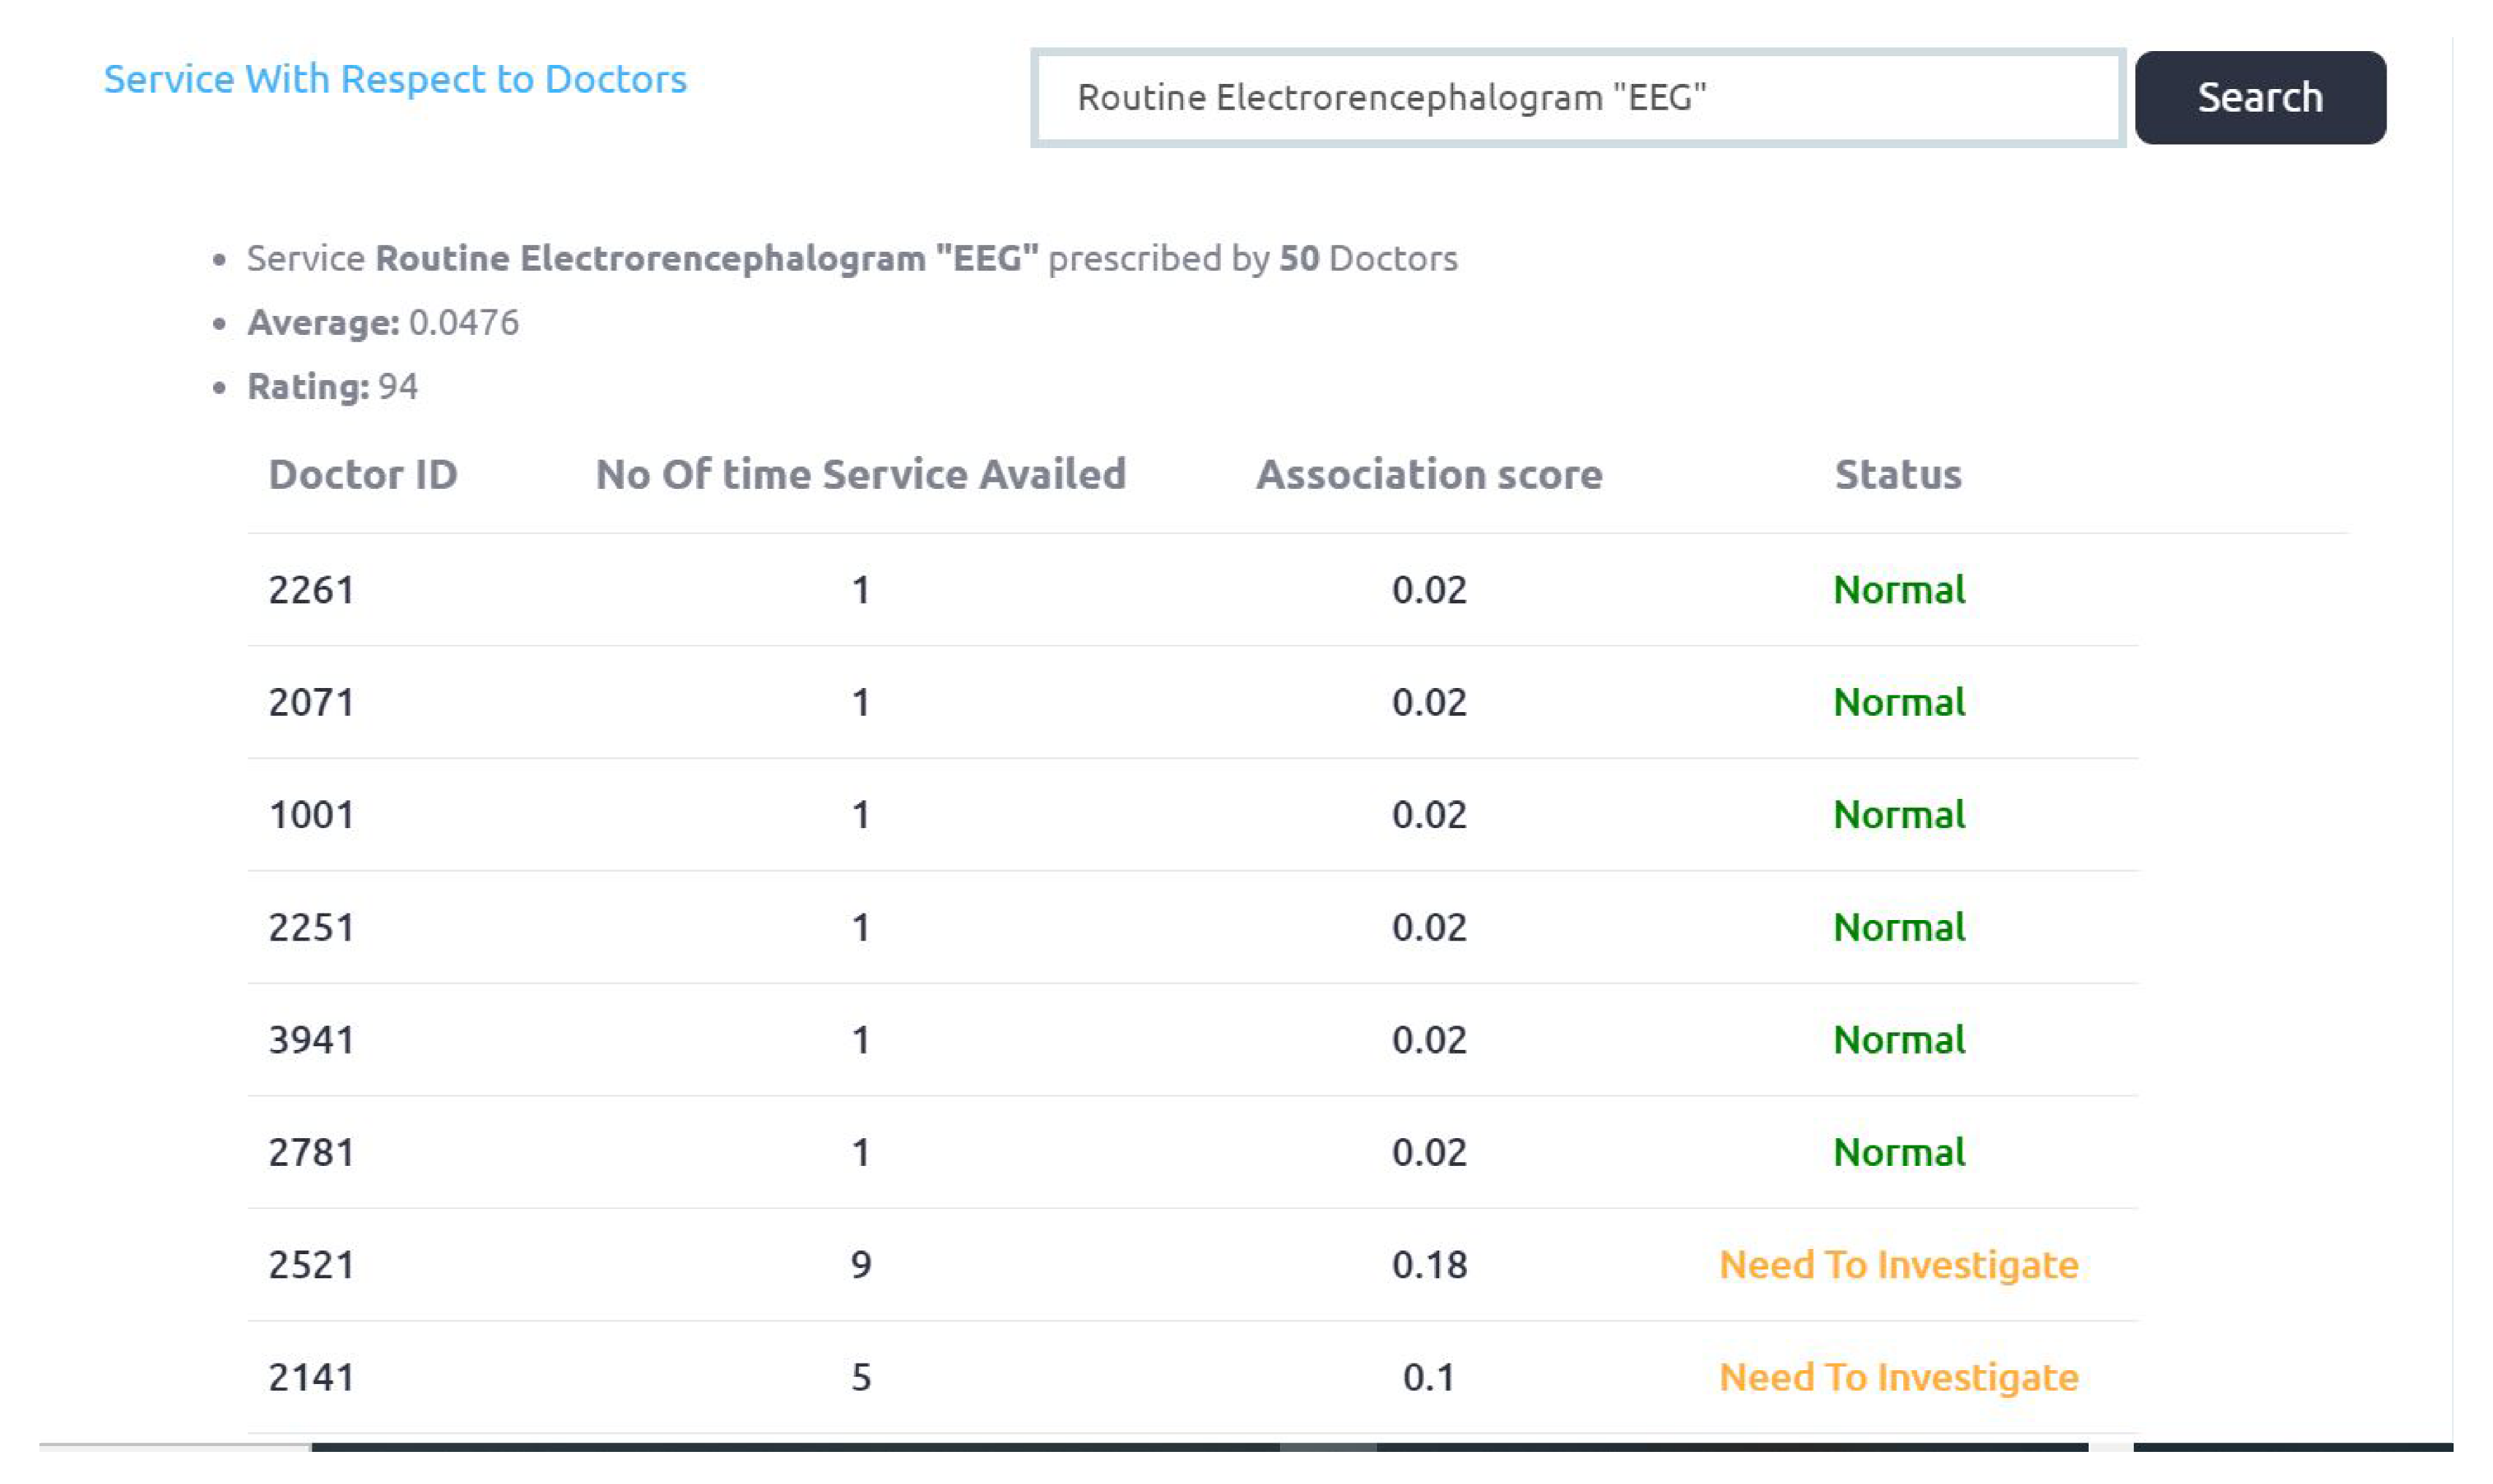This screenshot has width=2493, height=1484.
Task: Click Need To Investigate status for 2141
Action: click(x=1897, y=1377)
